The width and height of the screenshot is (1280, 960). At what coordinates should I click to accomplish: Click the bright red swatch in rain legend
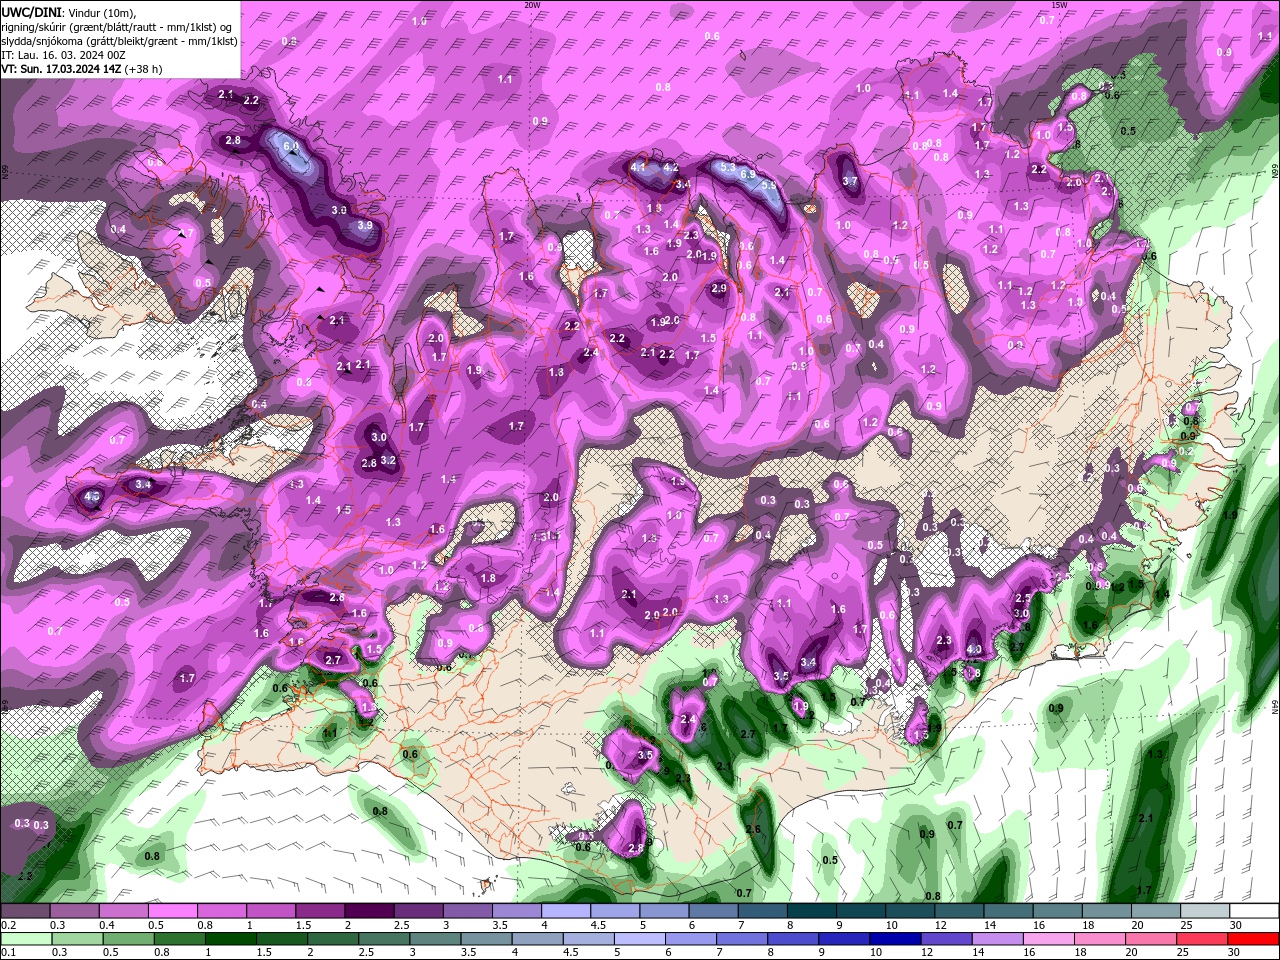coord(1254,939)
